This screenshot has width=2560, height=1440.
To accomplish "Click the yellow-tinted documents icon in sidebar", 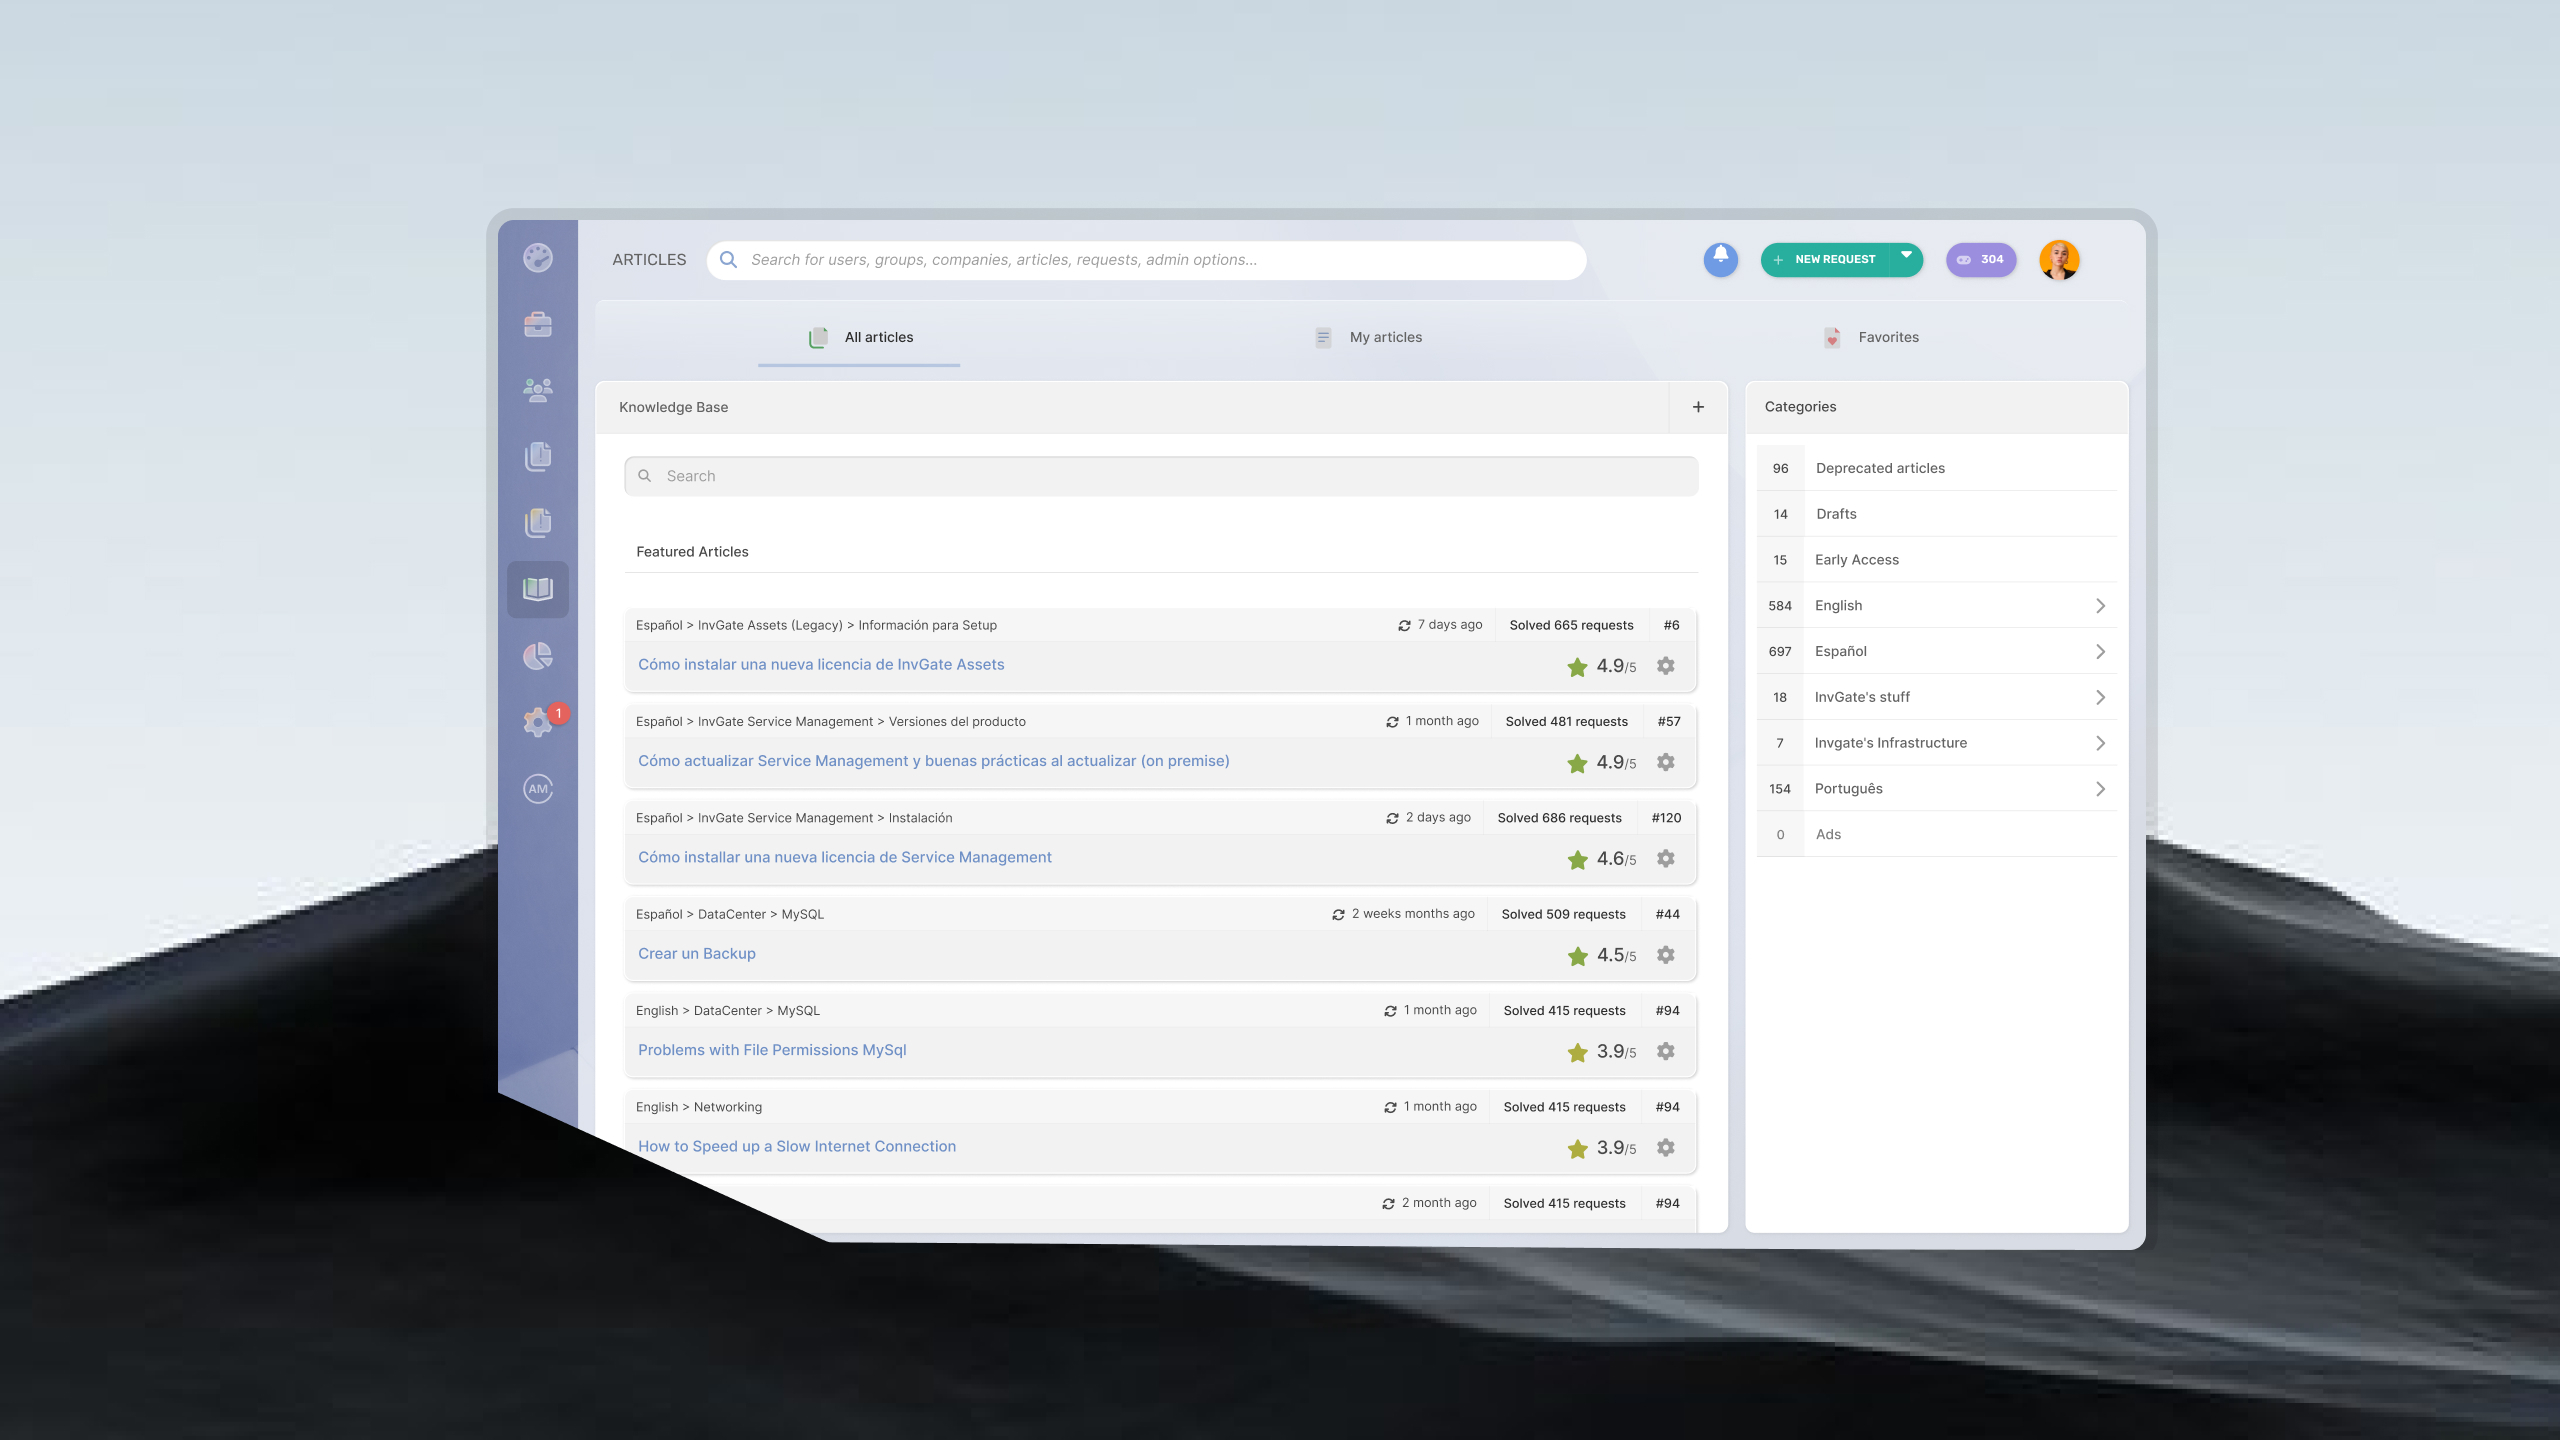I will click(x=538, y=522).
